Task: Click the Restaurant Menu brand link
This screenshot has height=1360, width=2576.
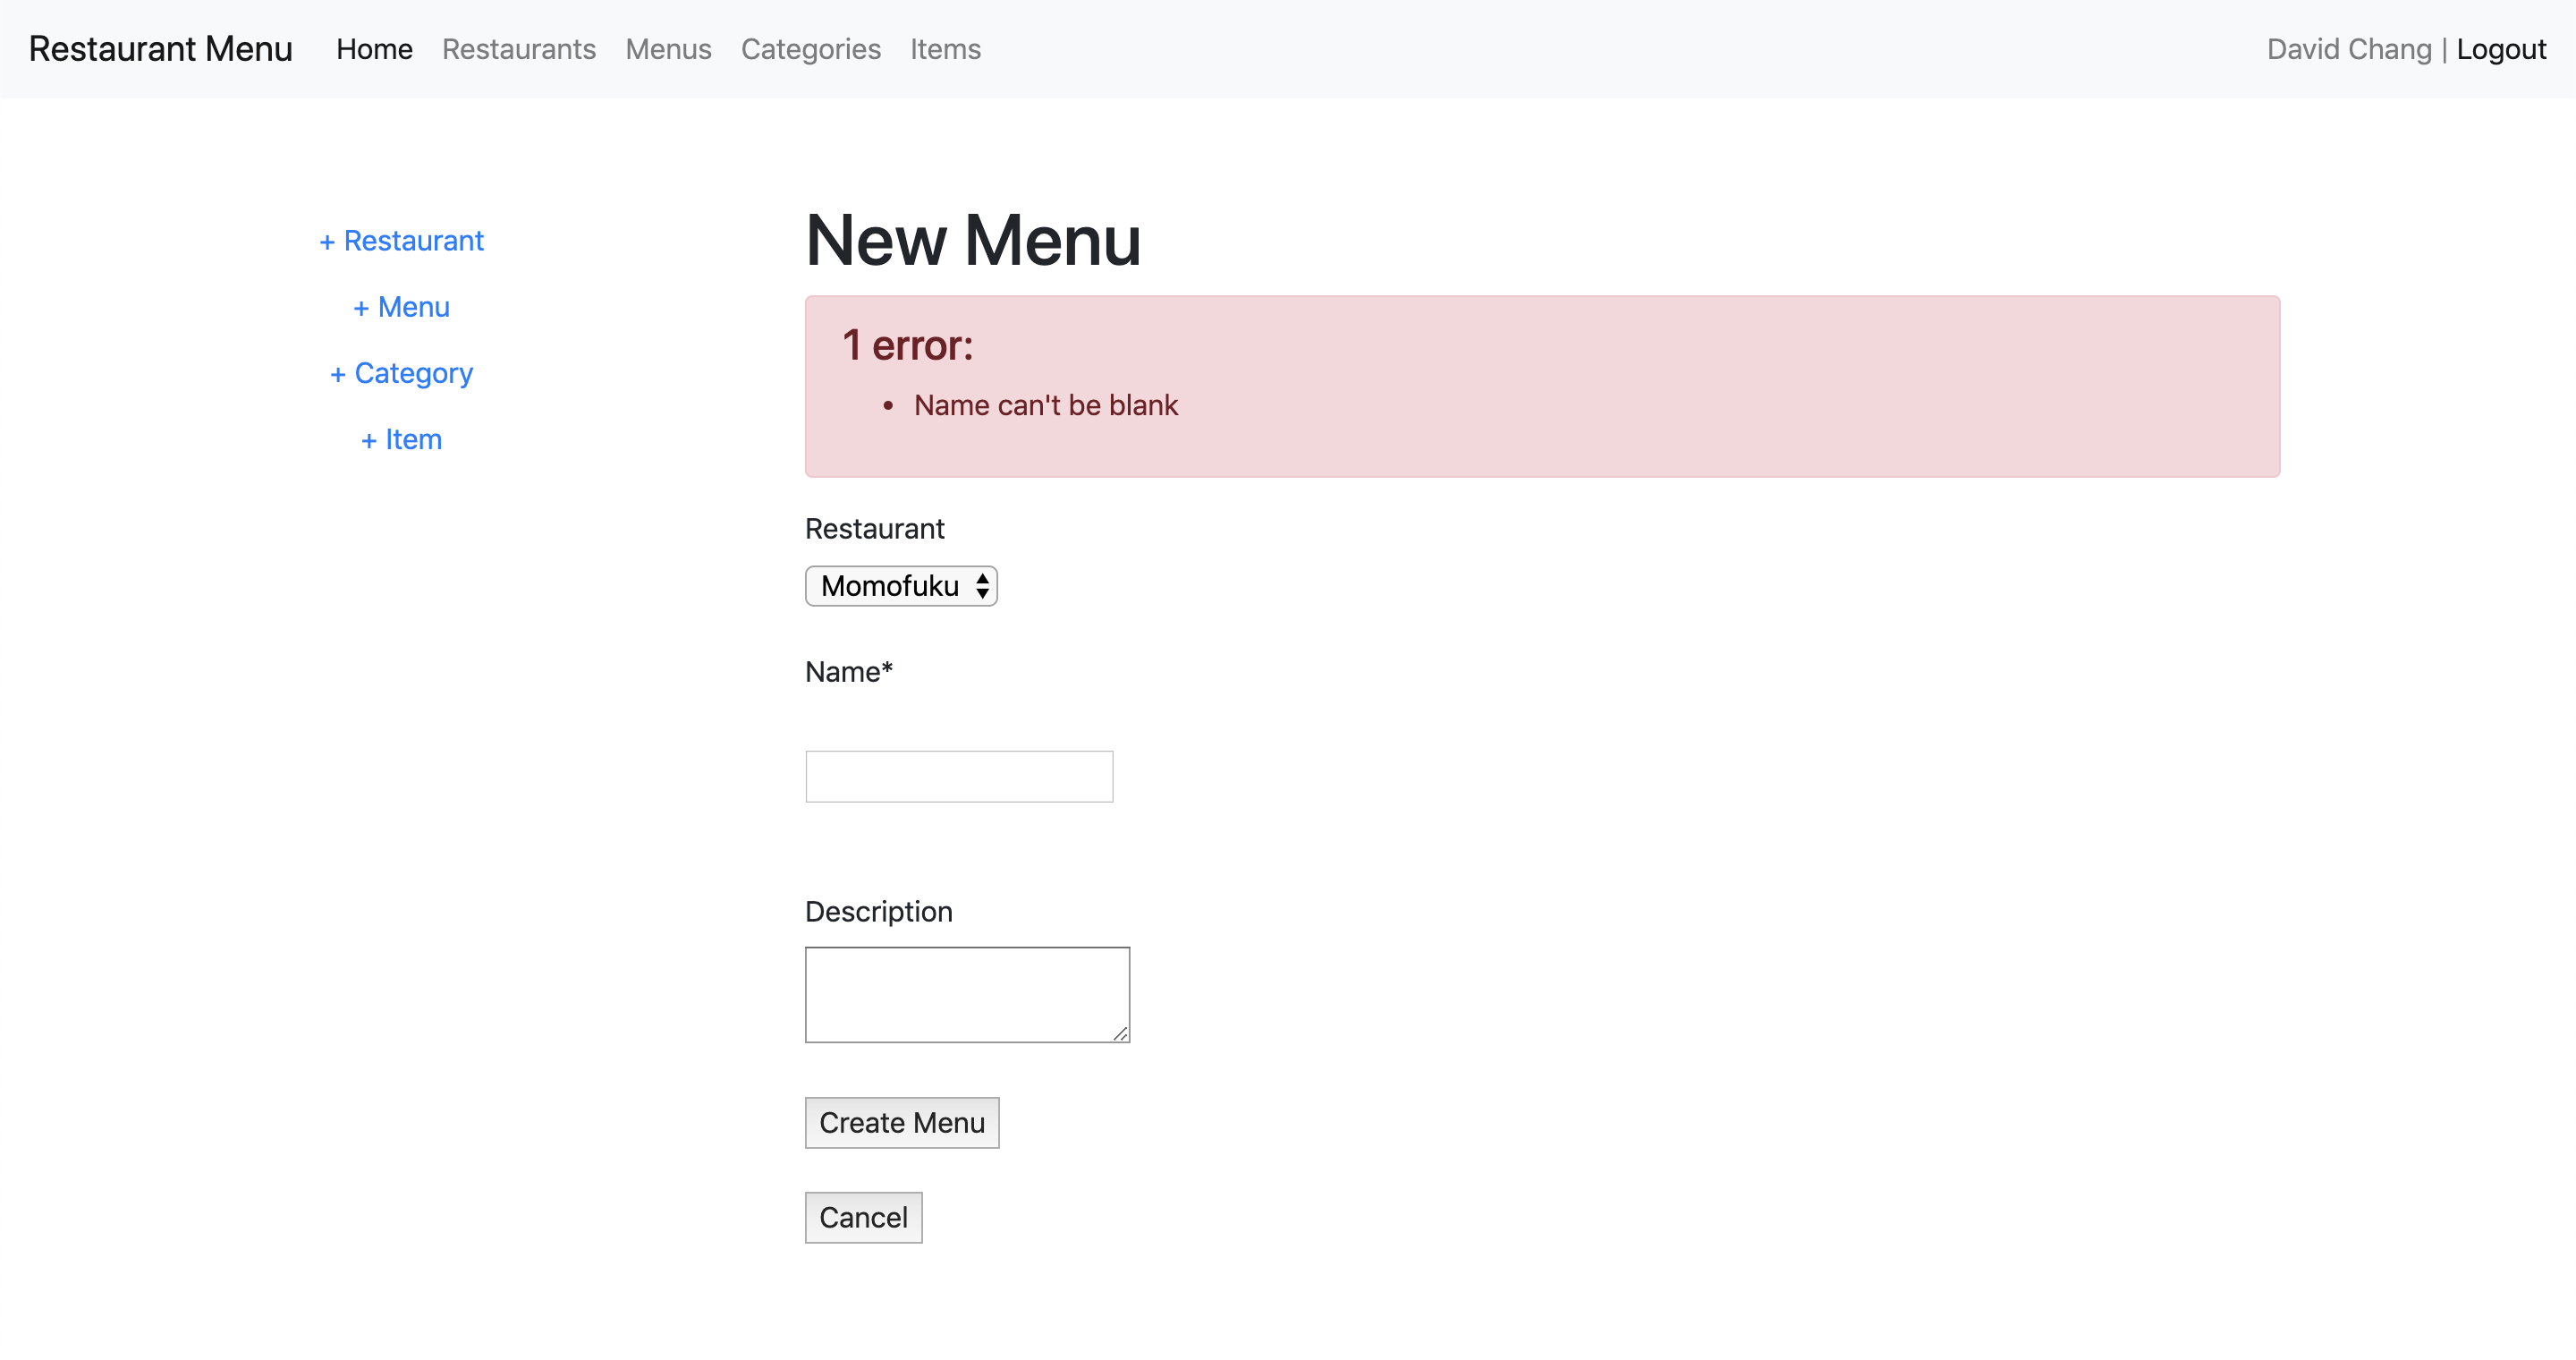Action: pyautogui.click(x=160, y=49)
